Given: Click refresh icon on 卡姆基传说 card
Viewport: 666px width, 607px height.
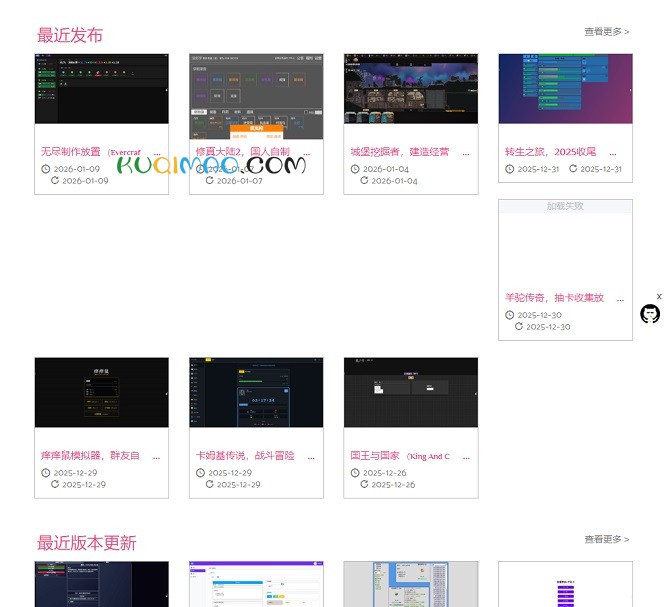Looking at the screenshot, I should pos(209,484).
